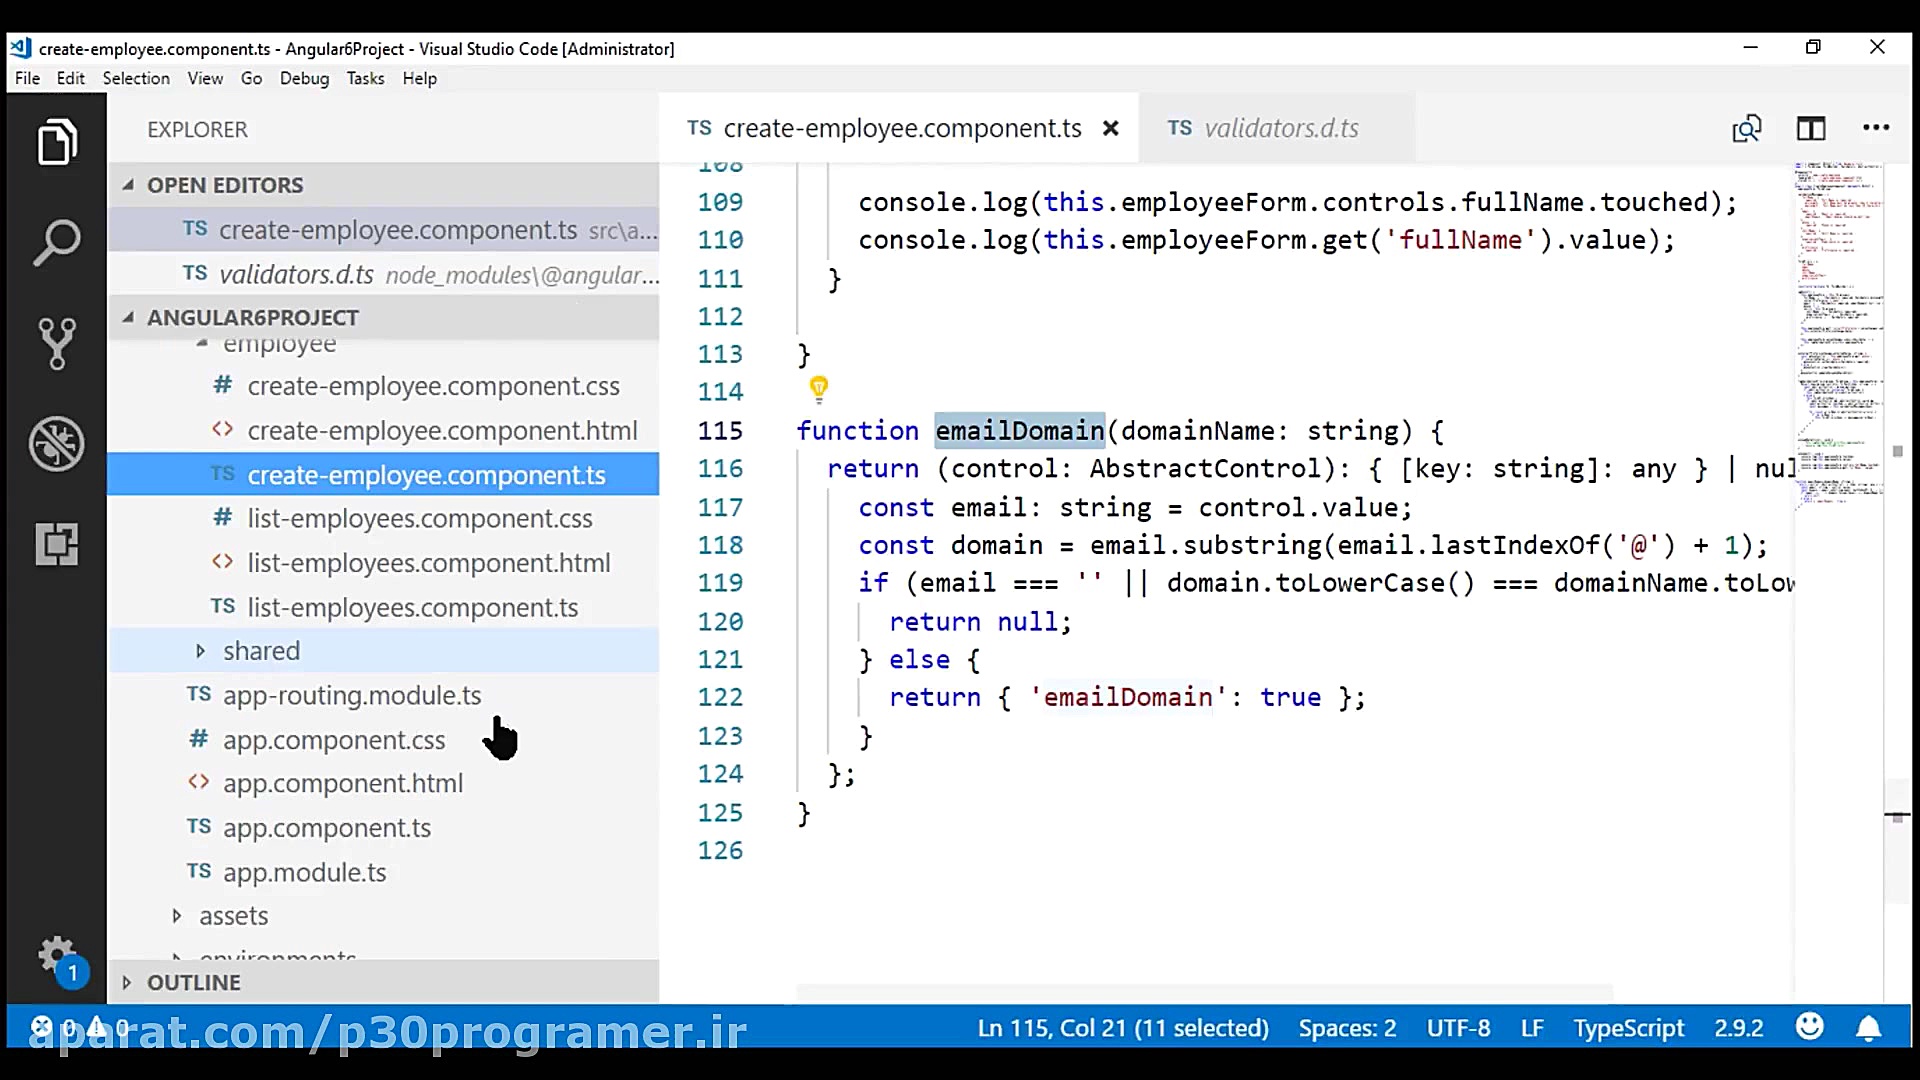
Task: Open the Debug menu
Action: 304,78
